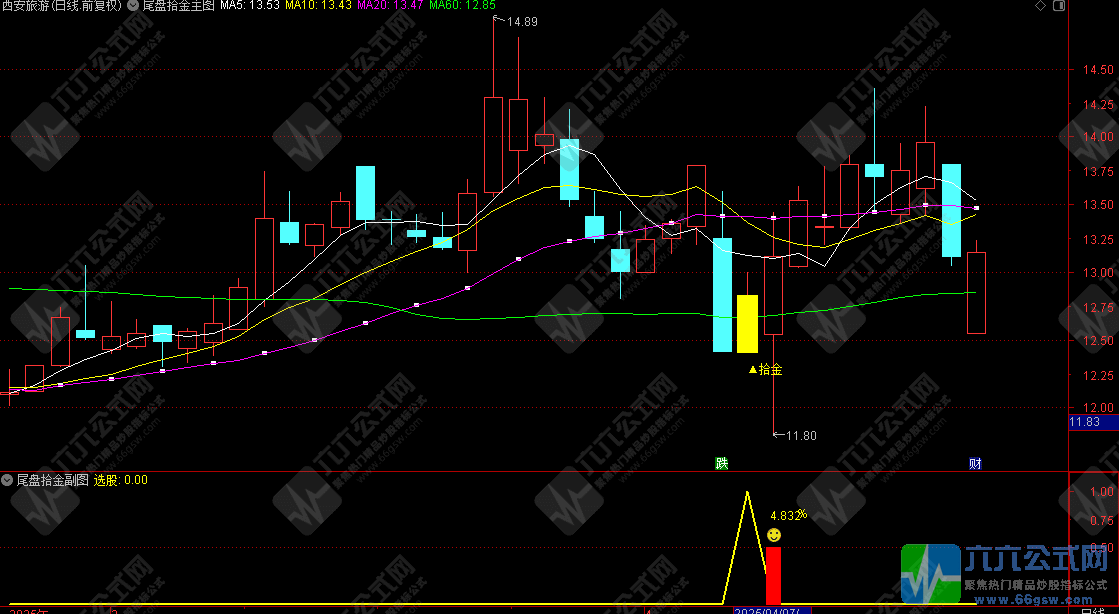The image size is (1119, 614).
Task: Click the yellow candlestick on the chart
Action: click(747, 324)
